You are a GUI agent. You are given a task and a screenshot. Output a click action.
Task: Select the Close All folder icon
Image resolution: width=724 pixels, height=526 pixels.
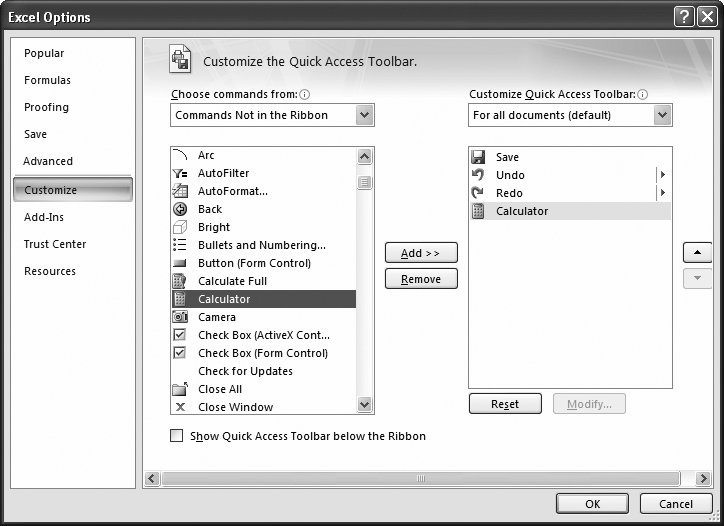pyautogui.click(x=180, y=389)
